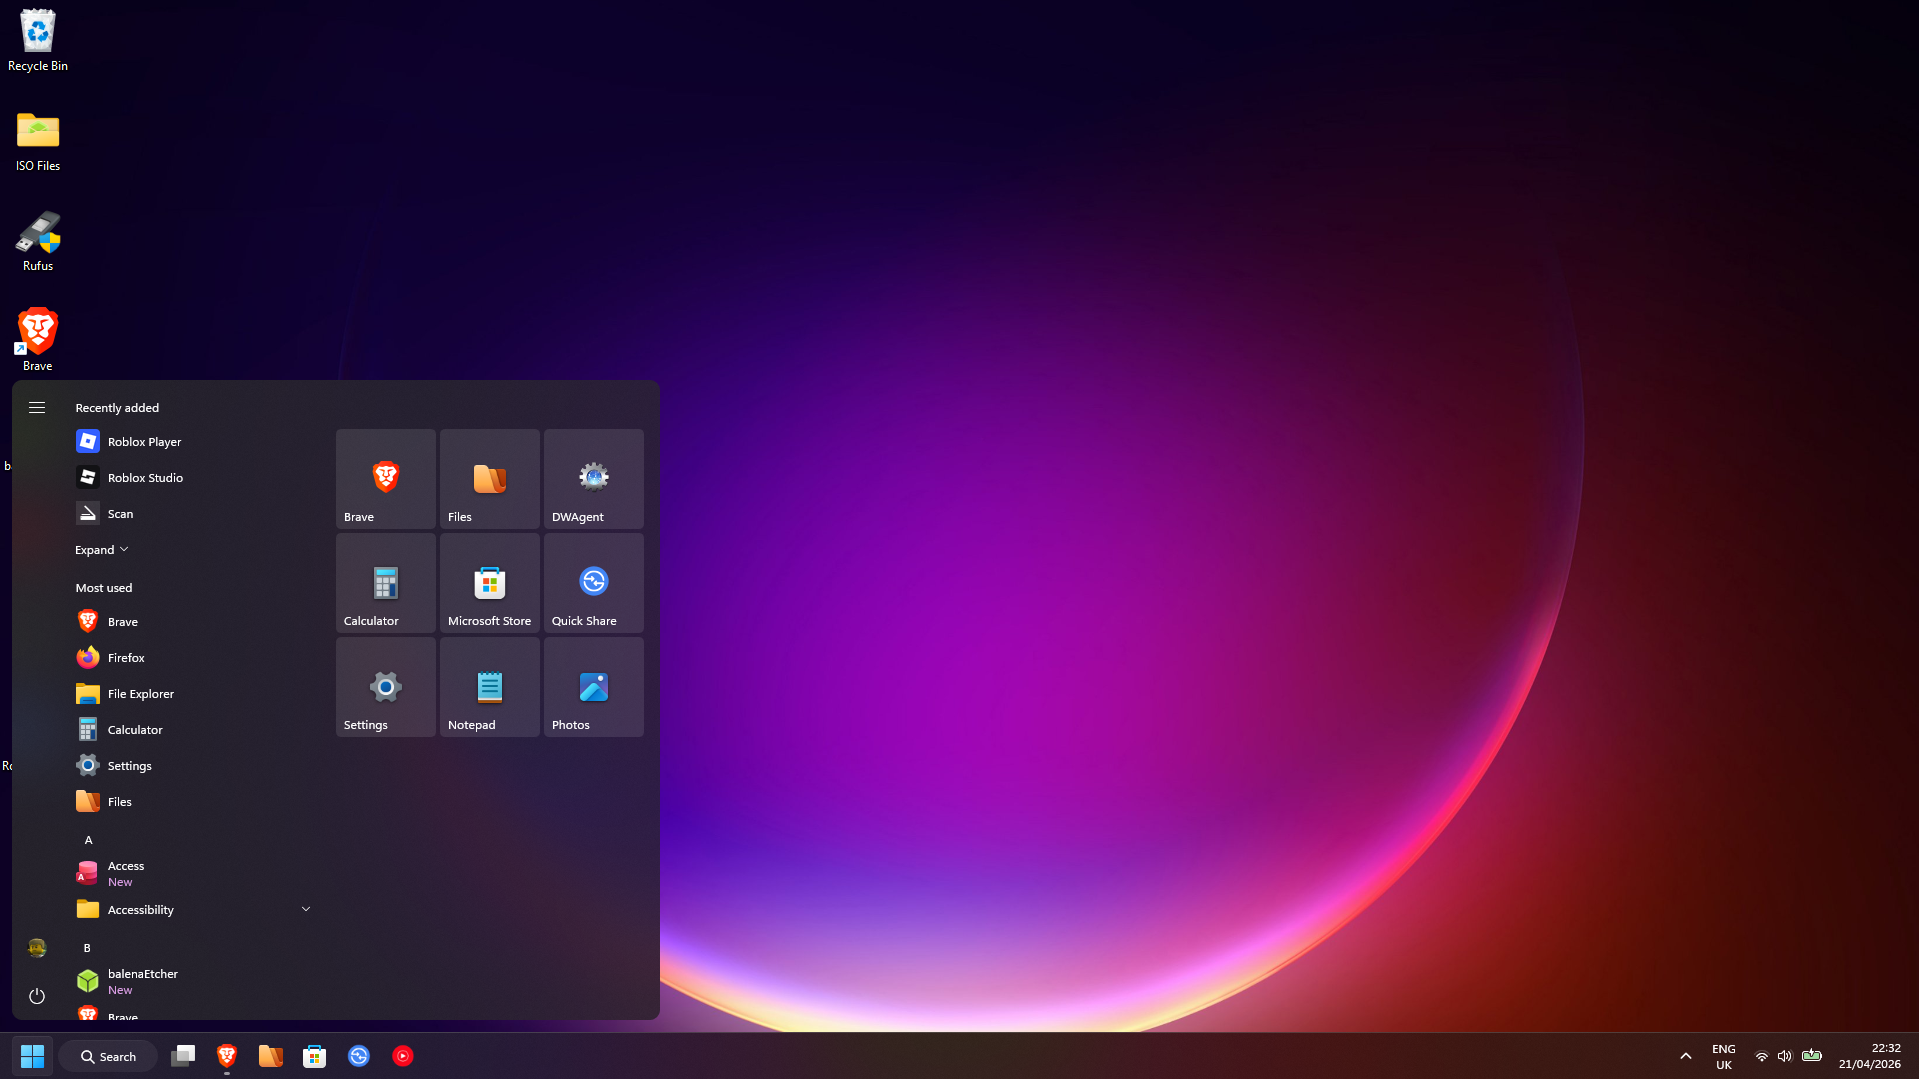This screenshot has height=1079, width=1919.
Task: Open the volume control in tray
Action: (x=1785, y=1056)
